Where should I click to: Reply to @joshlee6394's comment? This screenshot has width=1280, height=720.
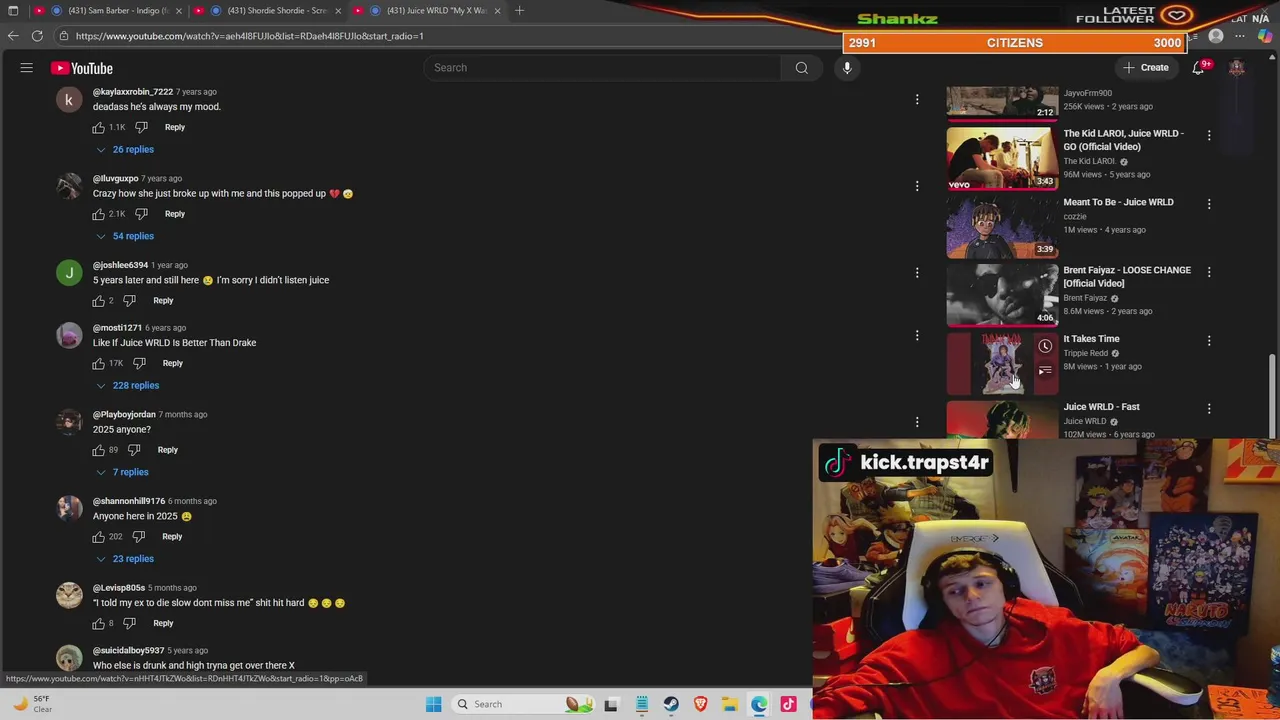click(163, 300)
